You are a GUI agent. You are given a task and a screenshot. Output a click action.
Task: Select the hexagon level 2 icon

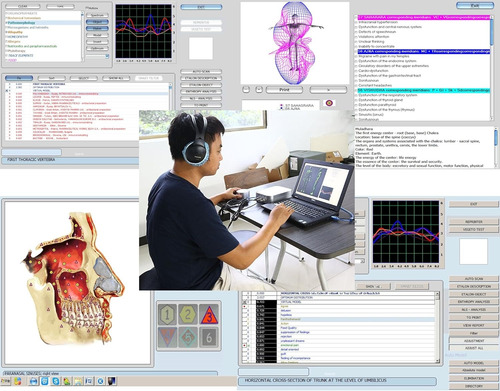[188, 314]
